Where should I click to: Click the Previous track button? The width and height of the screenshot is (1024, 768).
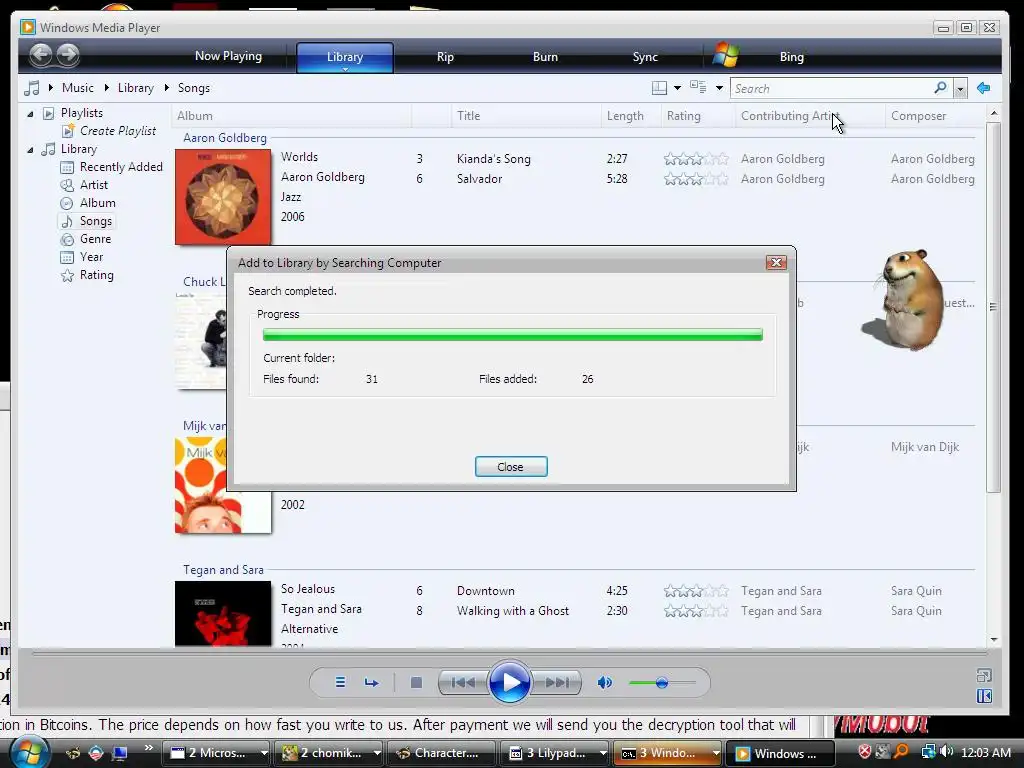point(463,682)
